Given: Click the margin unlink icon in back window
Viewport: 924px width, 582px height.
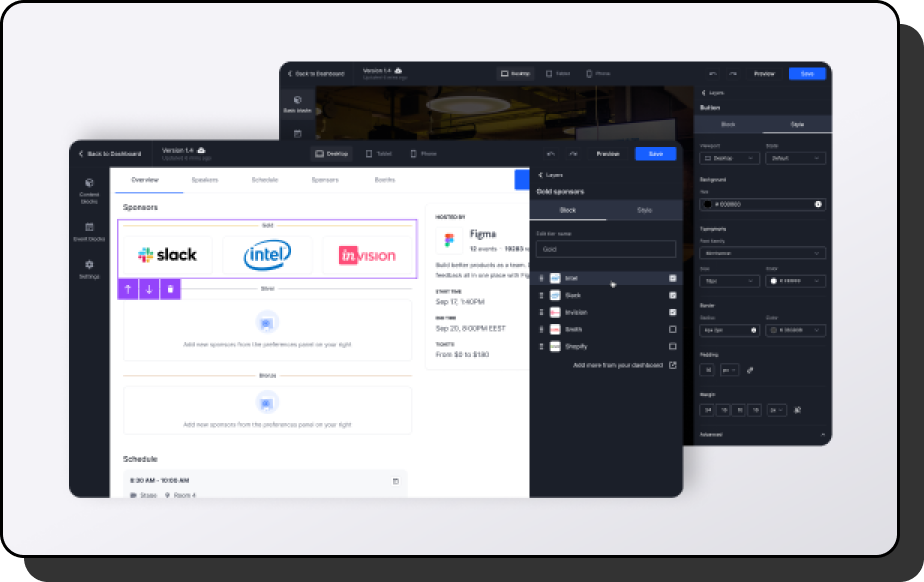Looking at the screenshot, I should tap(797, 410).
